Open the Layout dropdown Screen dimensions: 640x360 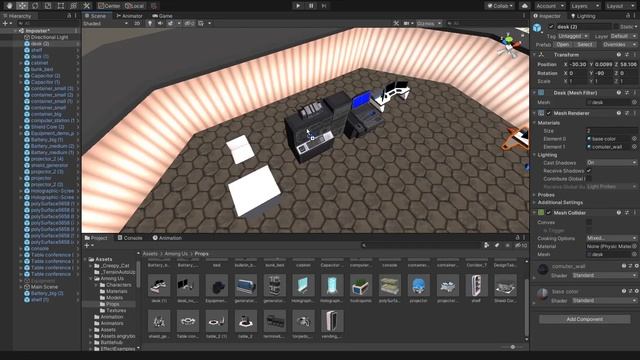pos(620,6)
